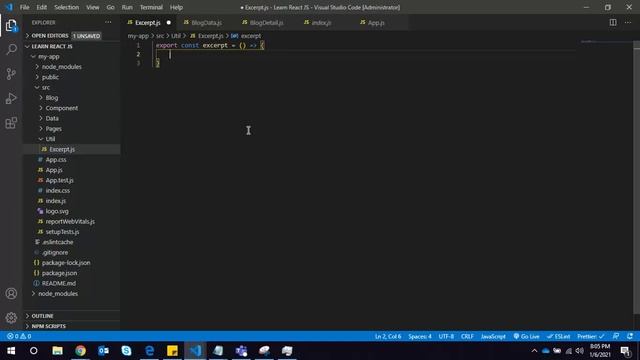
Task: Open Explorer panel Views and More Actions ellipsis
Action: coord(108,22)
